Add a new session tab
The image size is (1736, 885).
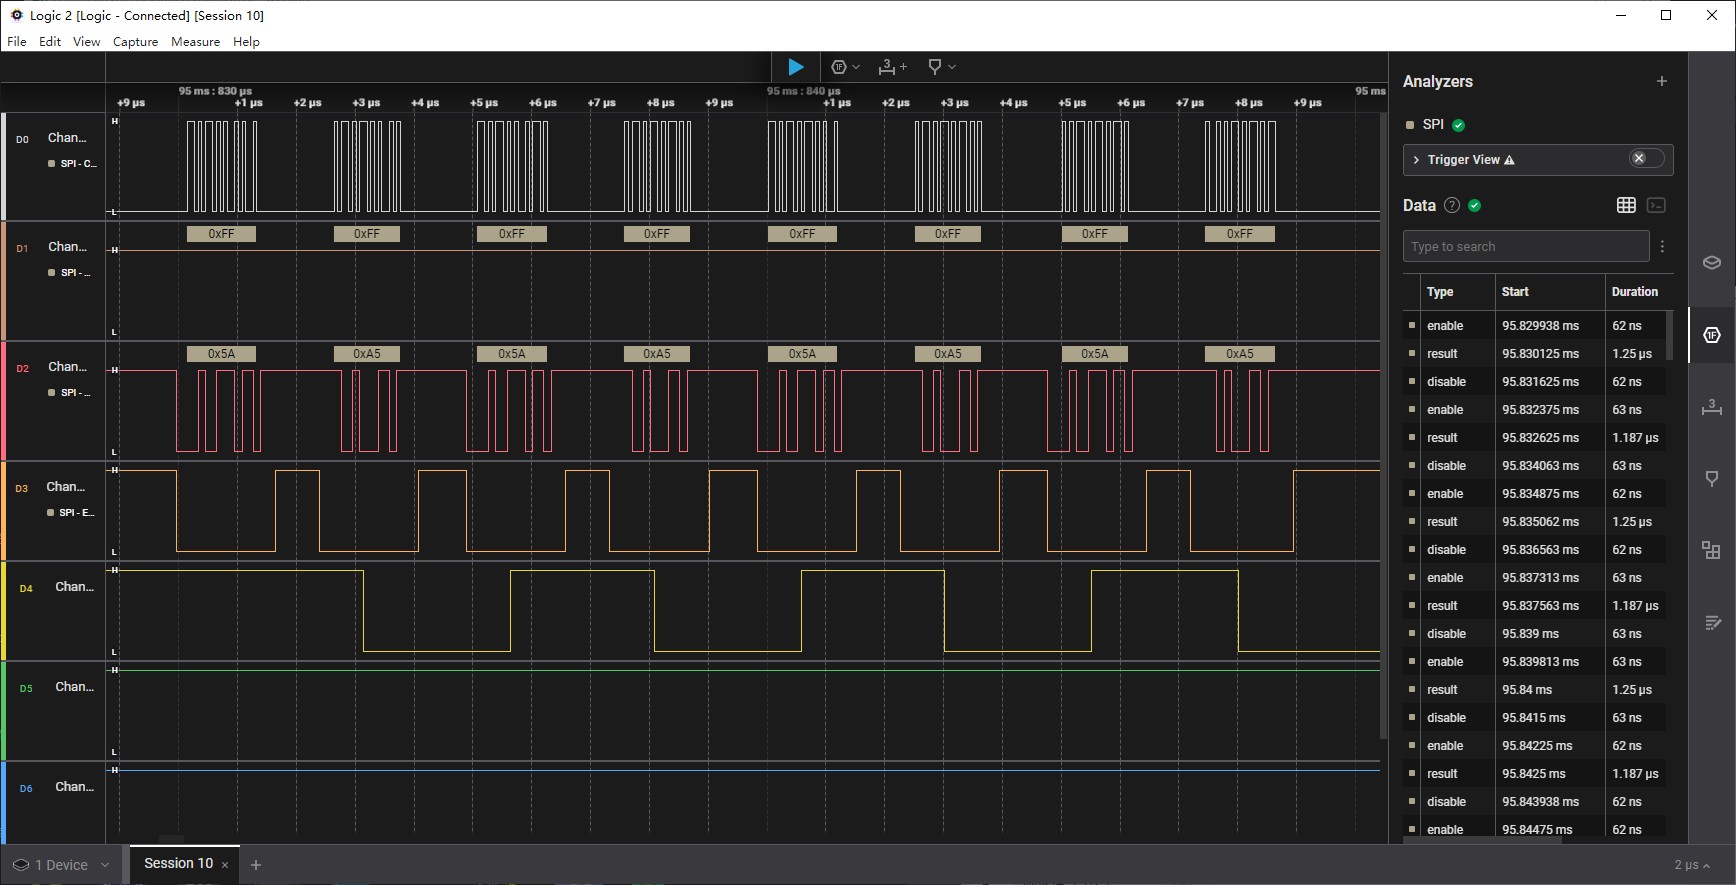click(256, 865)
